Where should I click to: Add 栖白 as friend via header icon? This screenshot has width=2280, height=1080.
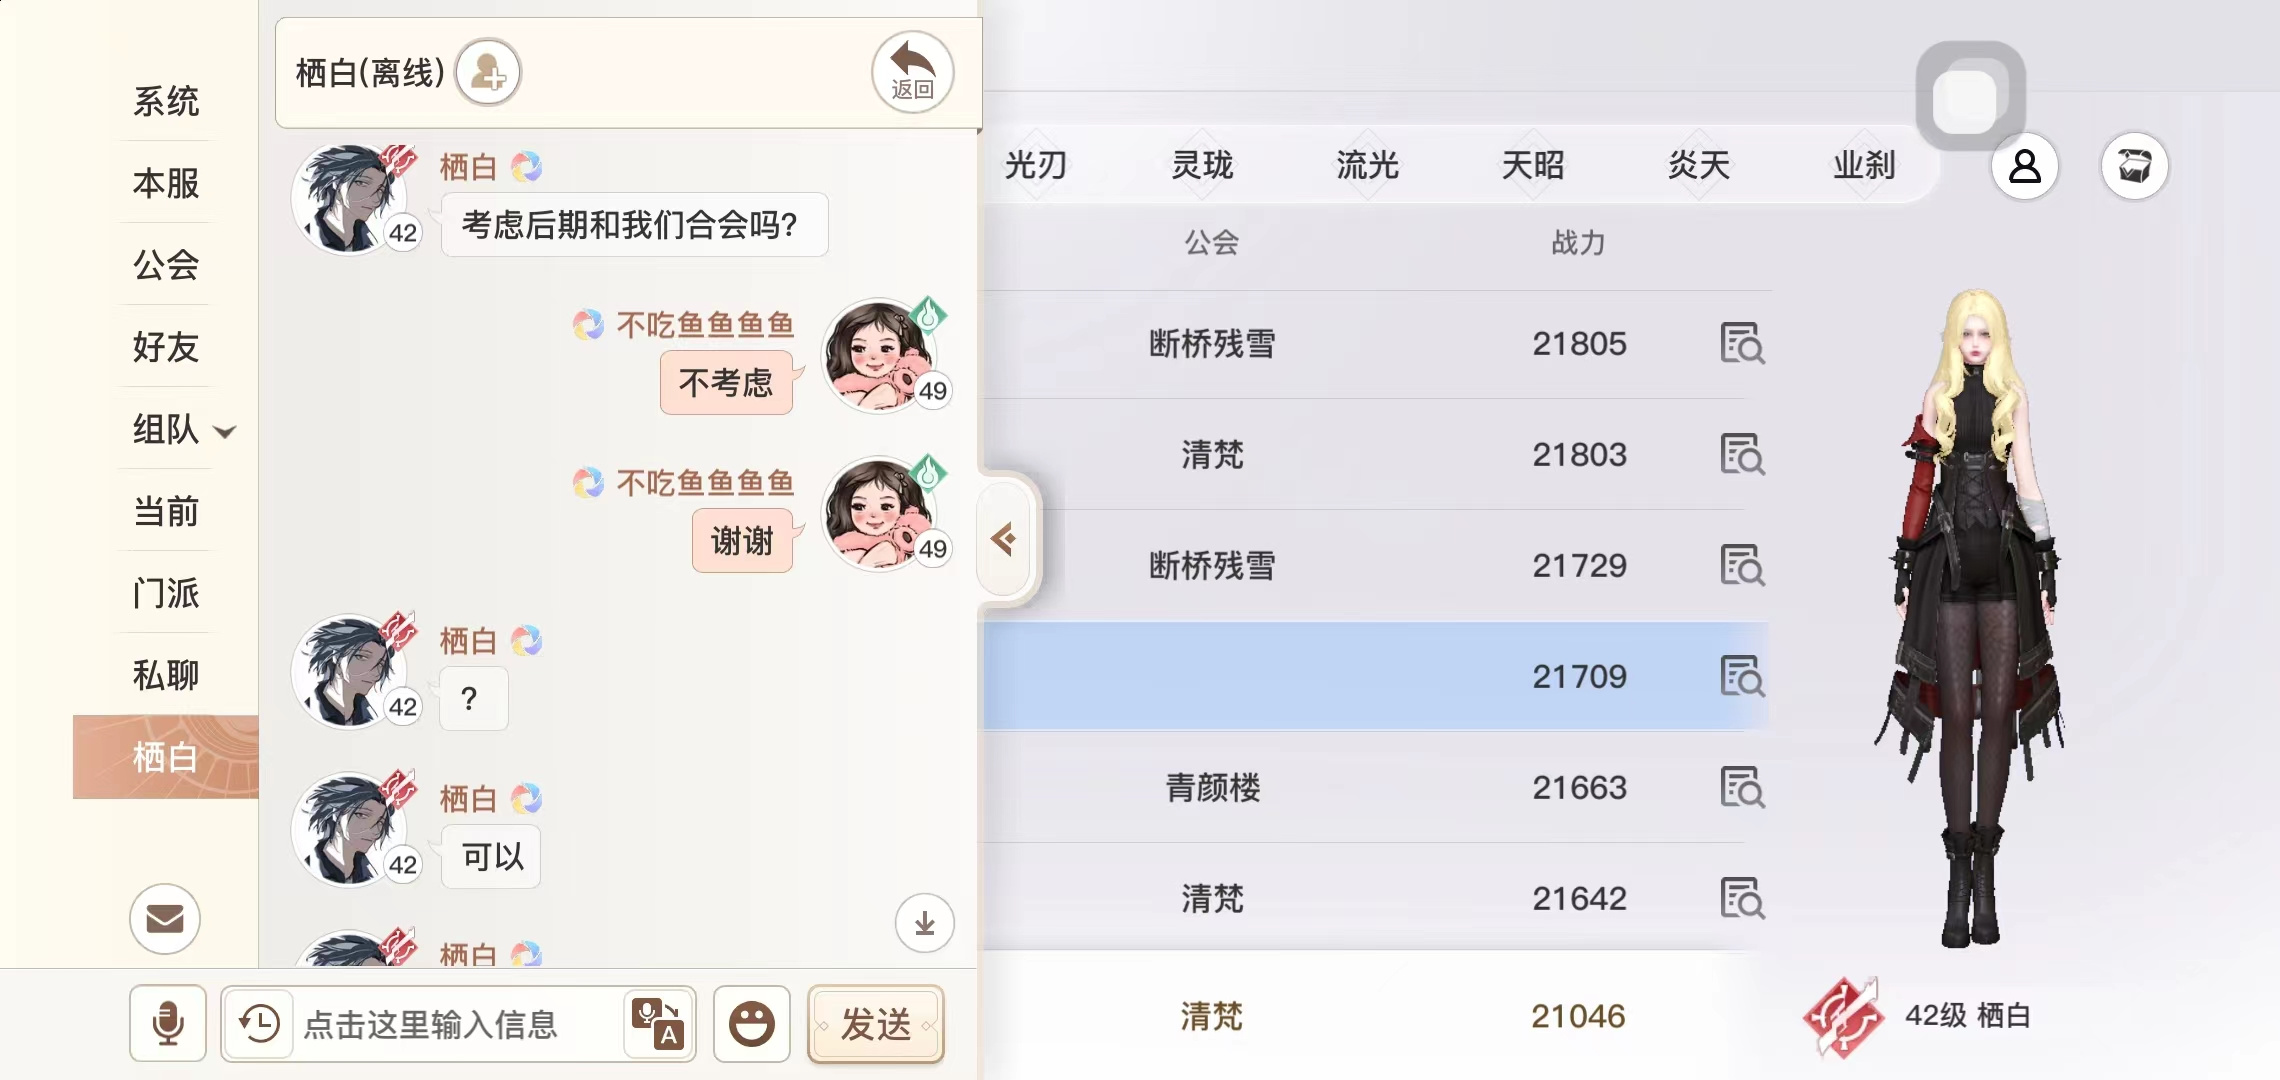point(488,72)
